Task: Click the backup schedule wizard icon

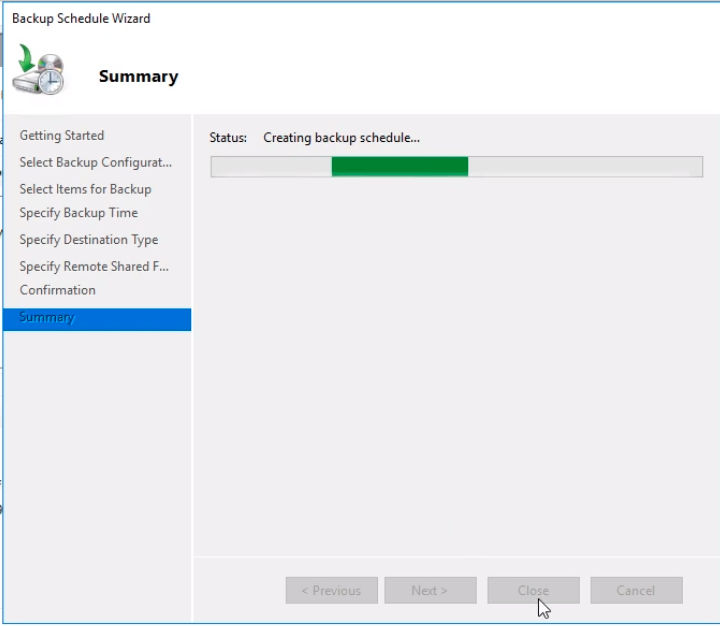Action: (x=39, y=69)
